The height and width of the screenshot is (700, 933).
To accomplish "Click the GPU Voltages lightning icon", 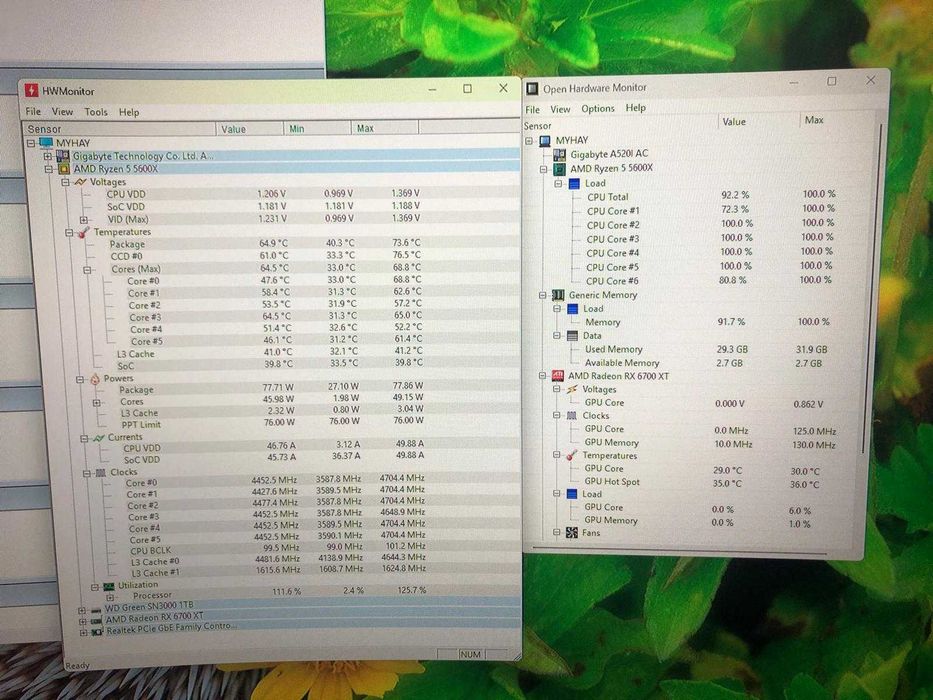I will [572, 389].
